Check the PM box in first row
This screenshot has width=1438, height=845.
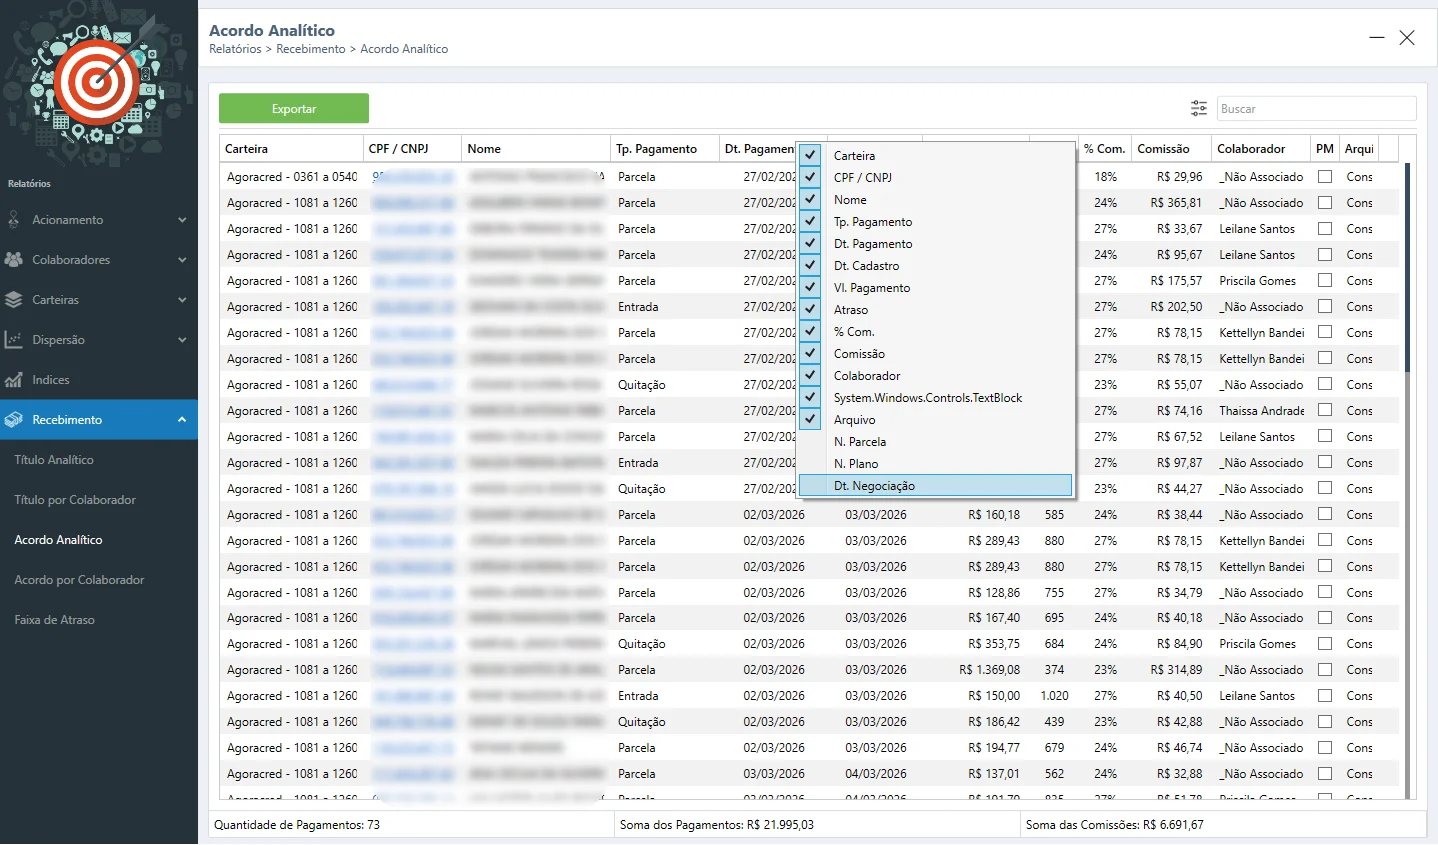1325,177
